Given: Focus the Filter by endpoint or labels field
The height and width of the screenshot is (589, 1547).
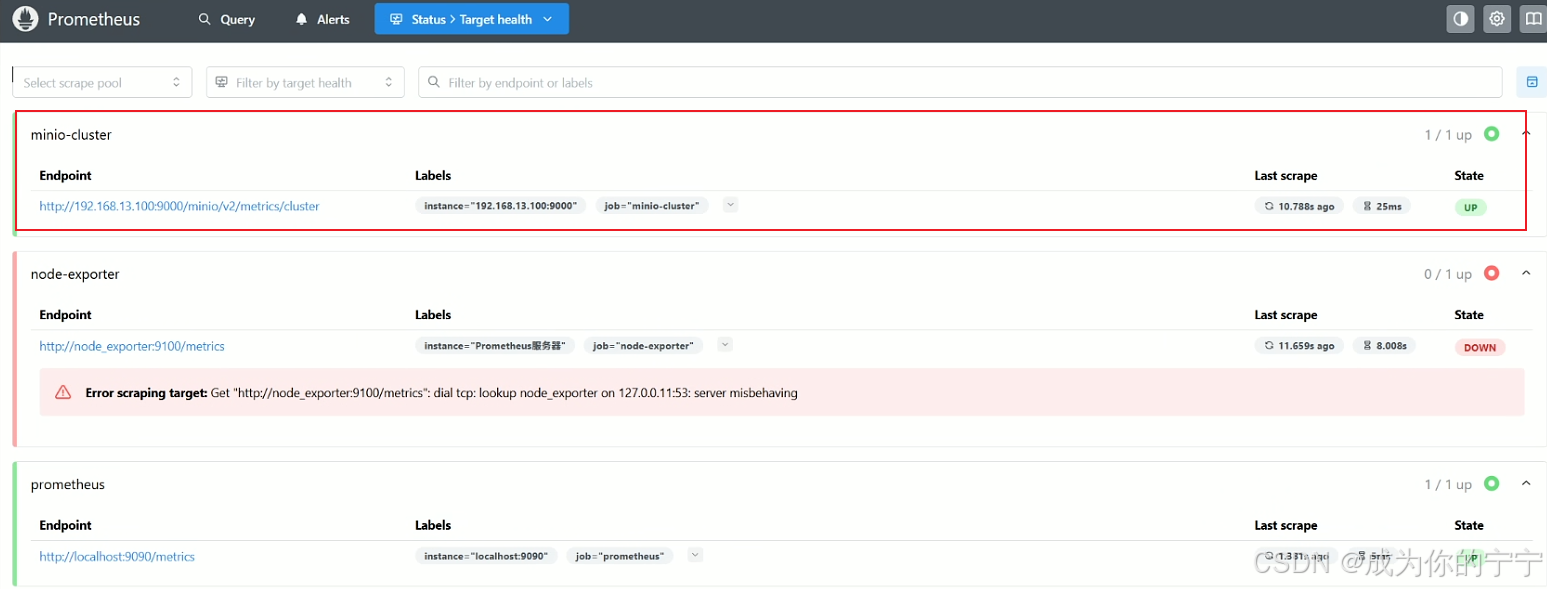Looking at the screenshot, I should pyautogui.click(x=960, y=82).
